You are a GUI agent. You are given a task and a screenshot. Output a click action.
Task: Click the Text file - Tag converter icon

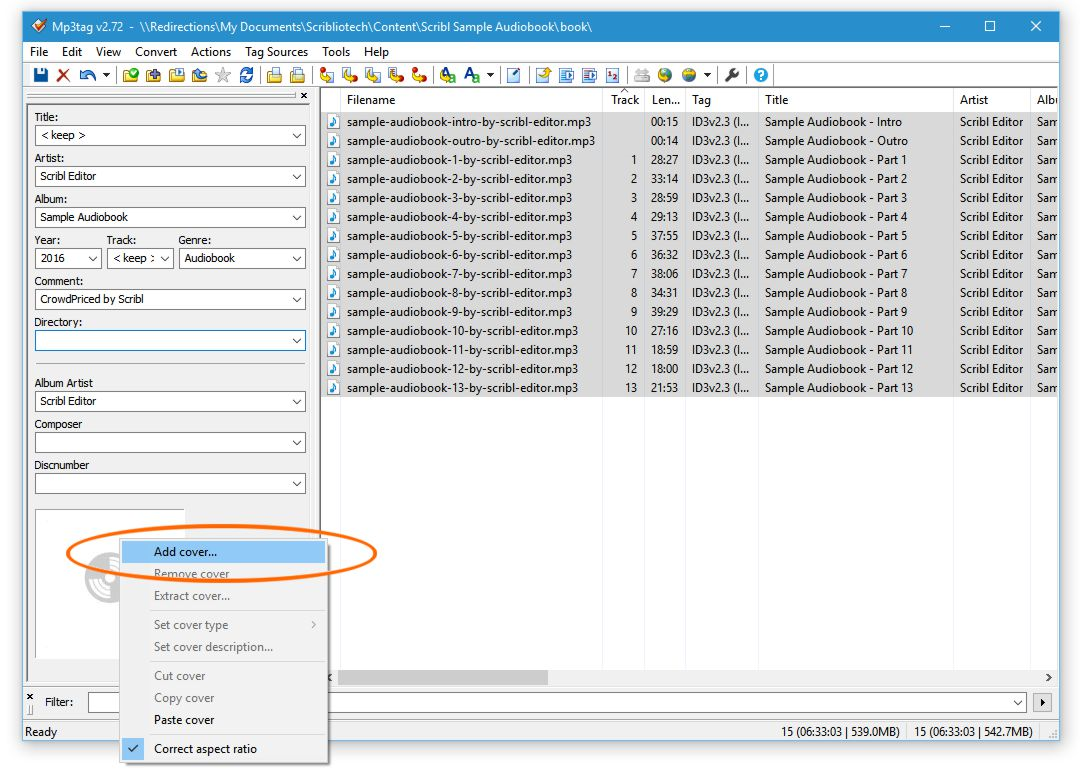pyautogui.click(x=396, y=75)
